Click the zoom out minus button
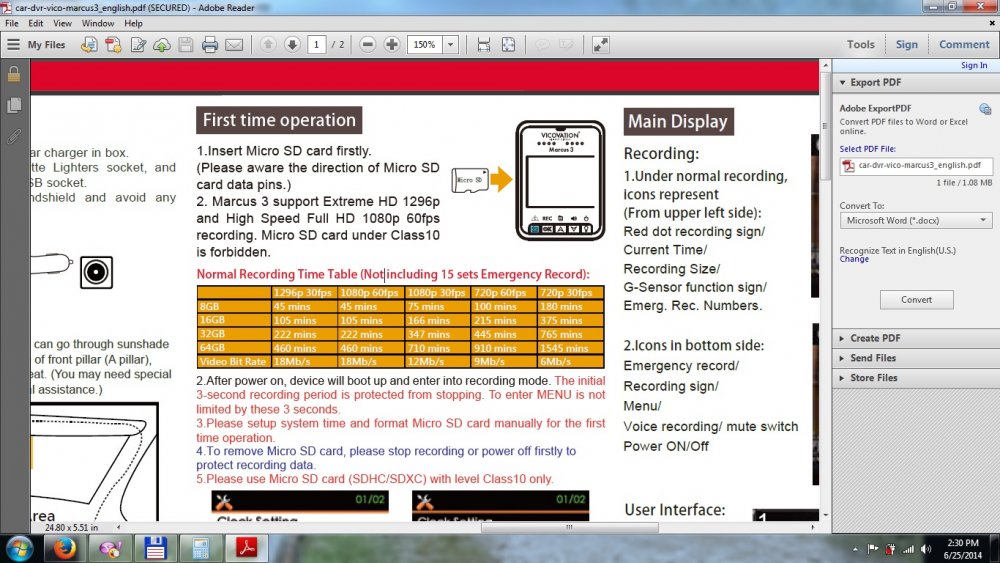The image size is (1000, 563). pos(368,45)
